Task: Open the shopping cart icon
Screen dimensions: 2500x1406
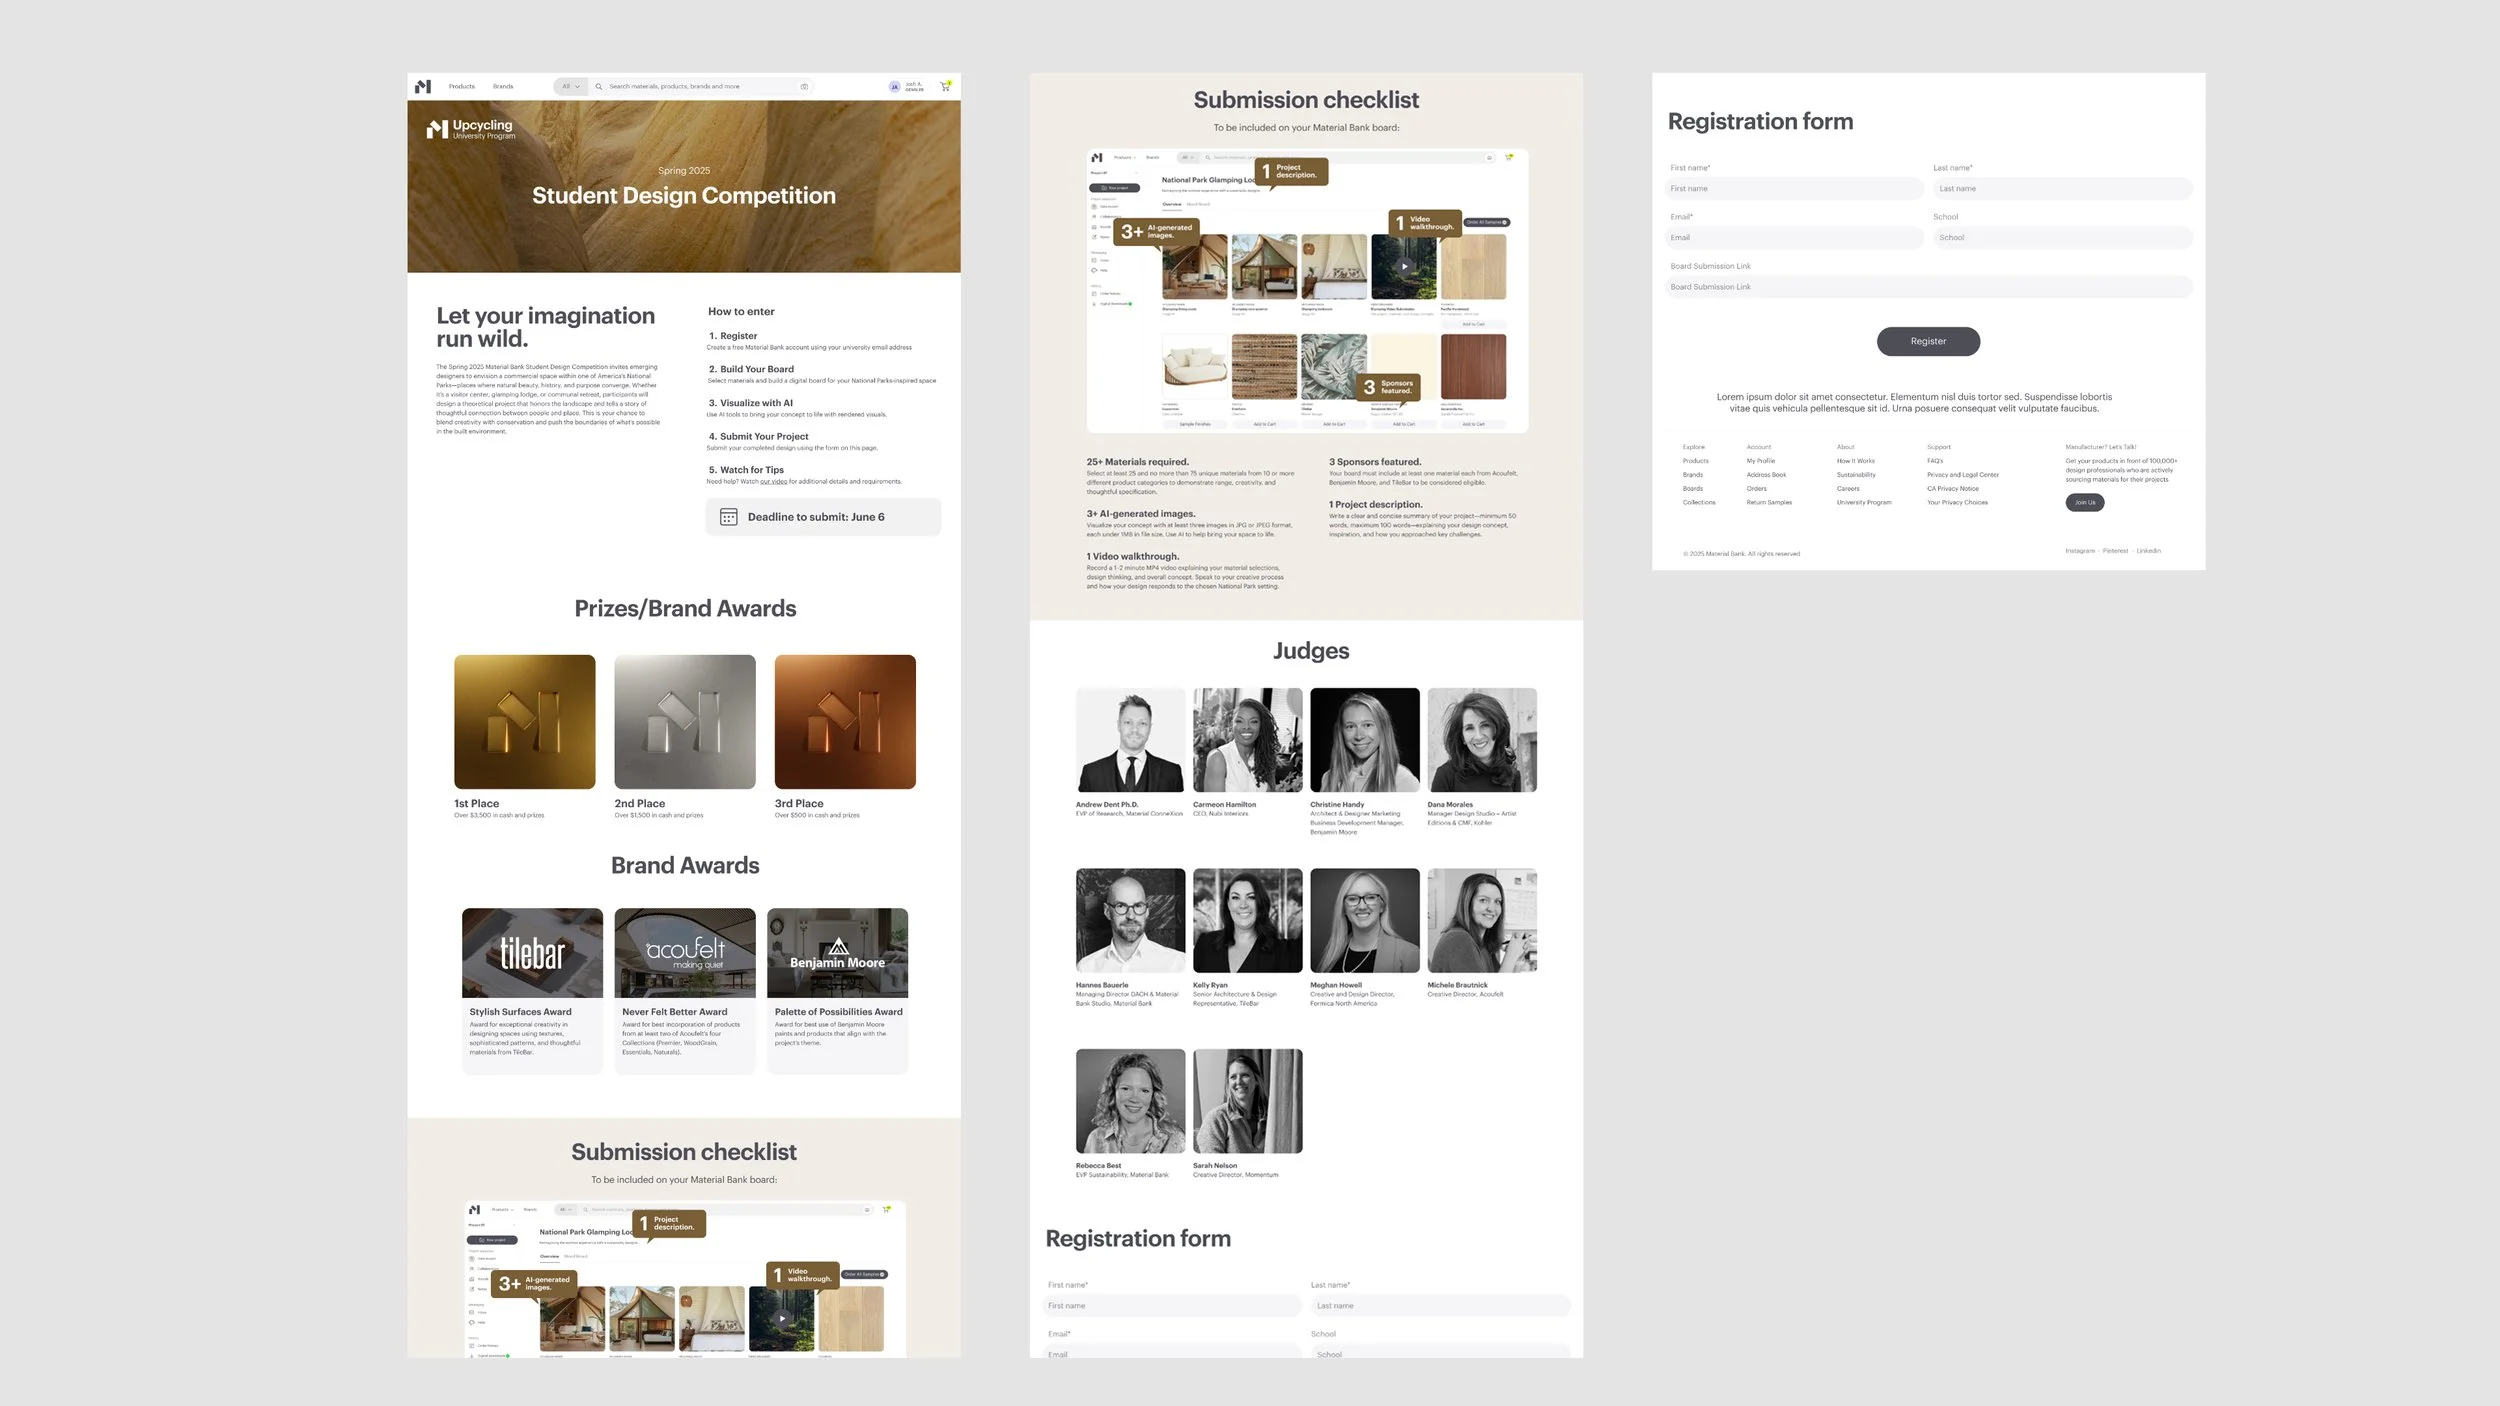Action: [945, 86]
